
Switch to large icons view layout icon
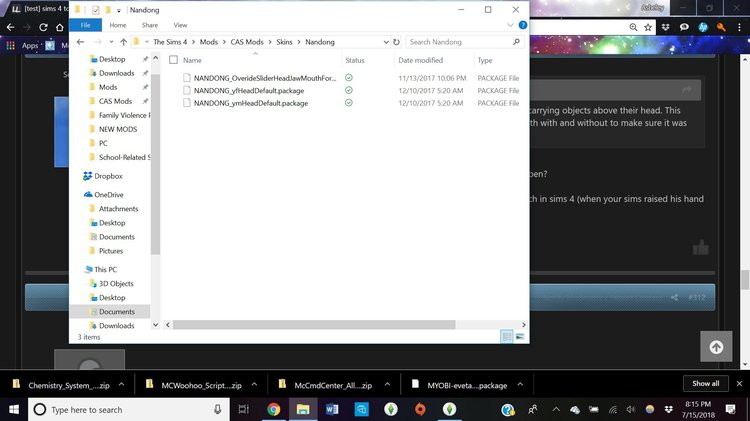(519, 336)
